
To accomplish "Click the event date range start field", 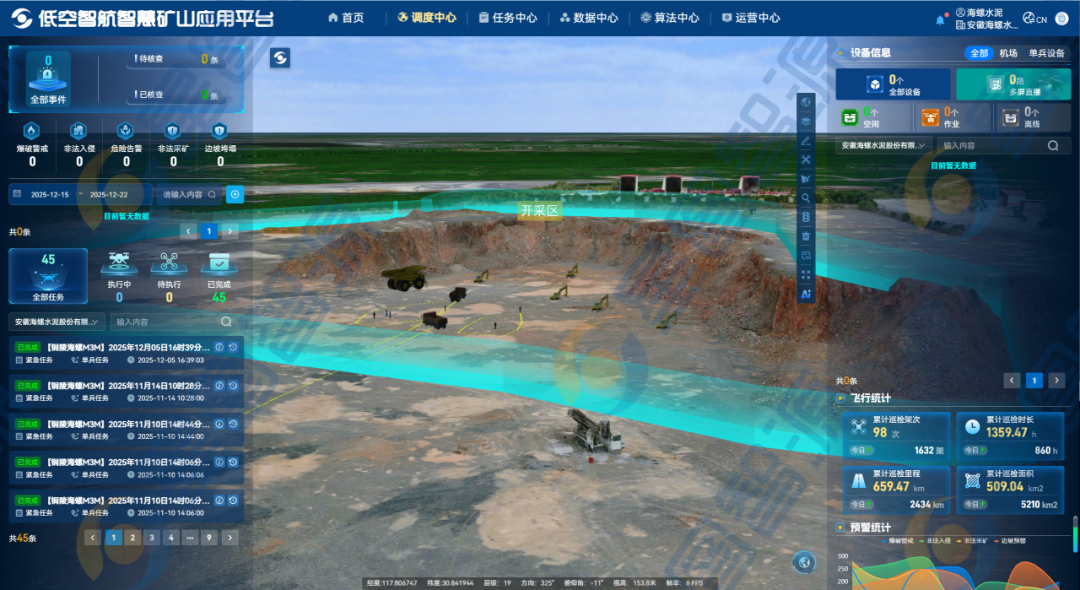I will (50, 194).
